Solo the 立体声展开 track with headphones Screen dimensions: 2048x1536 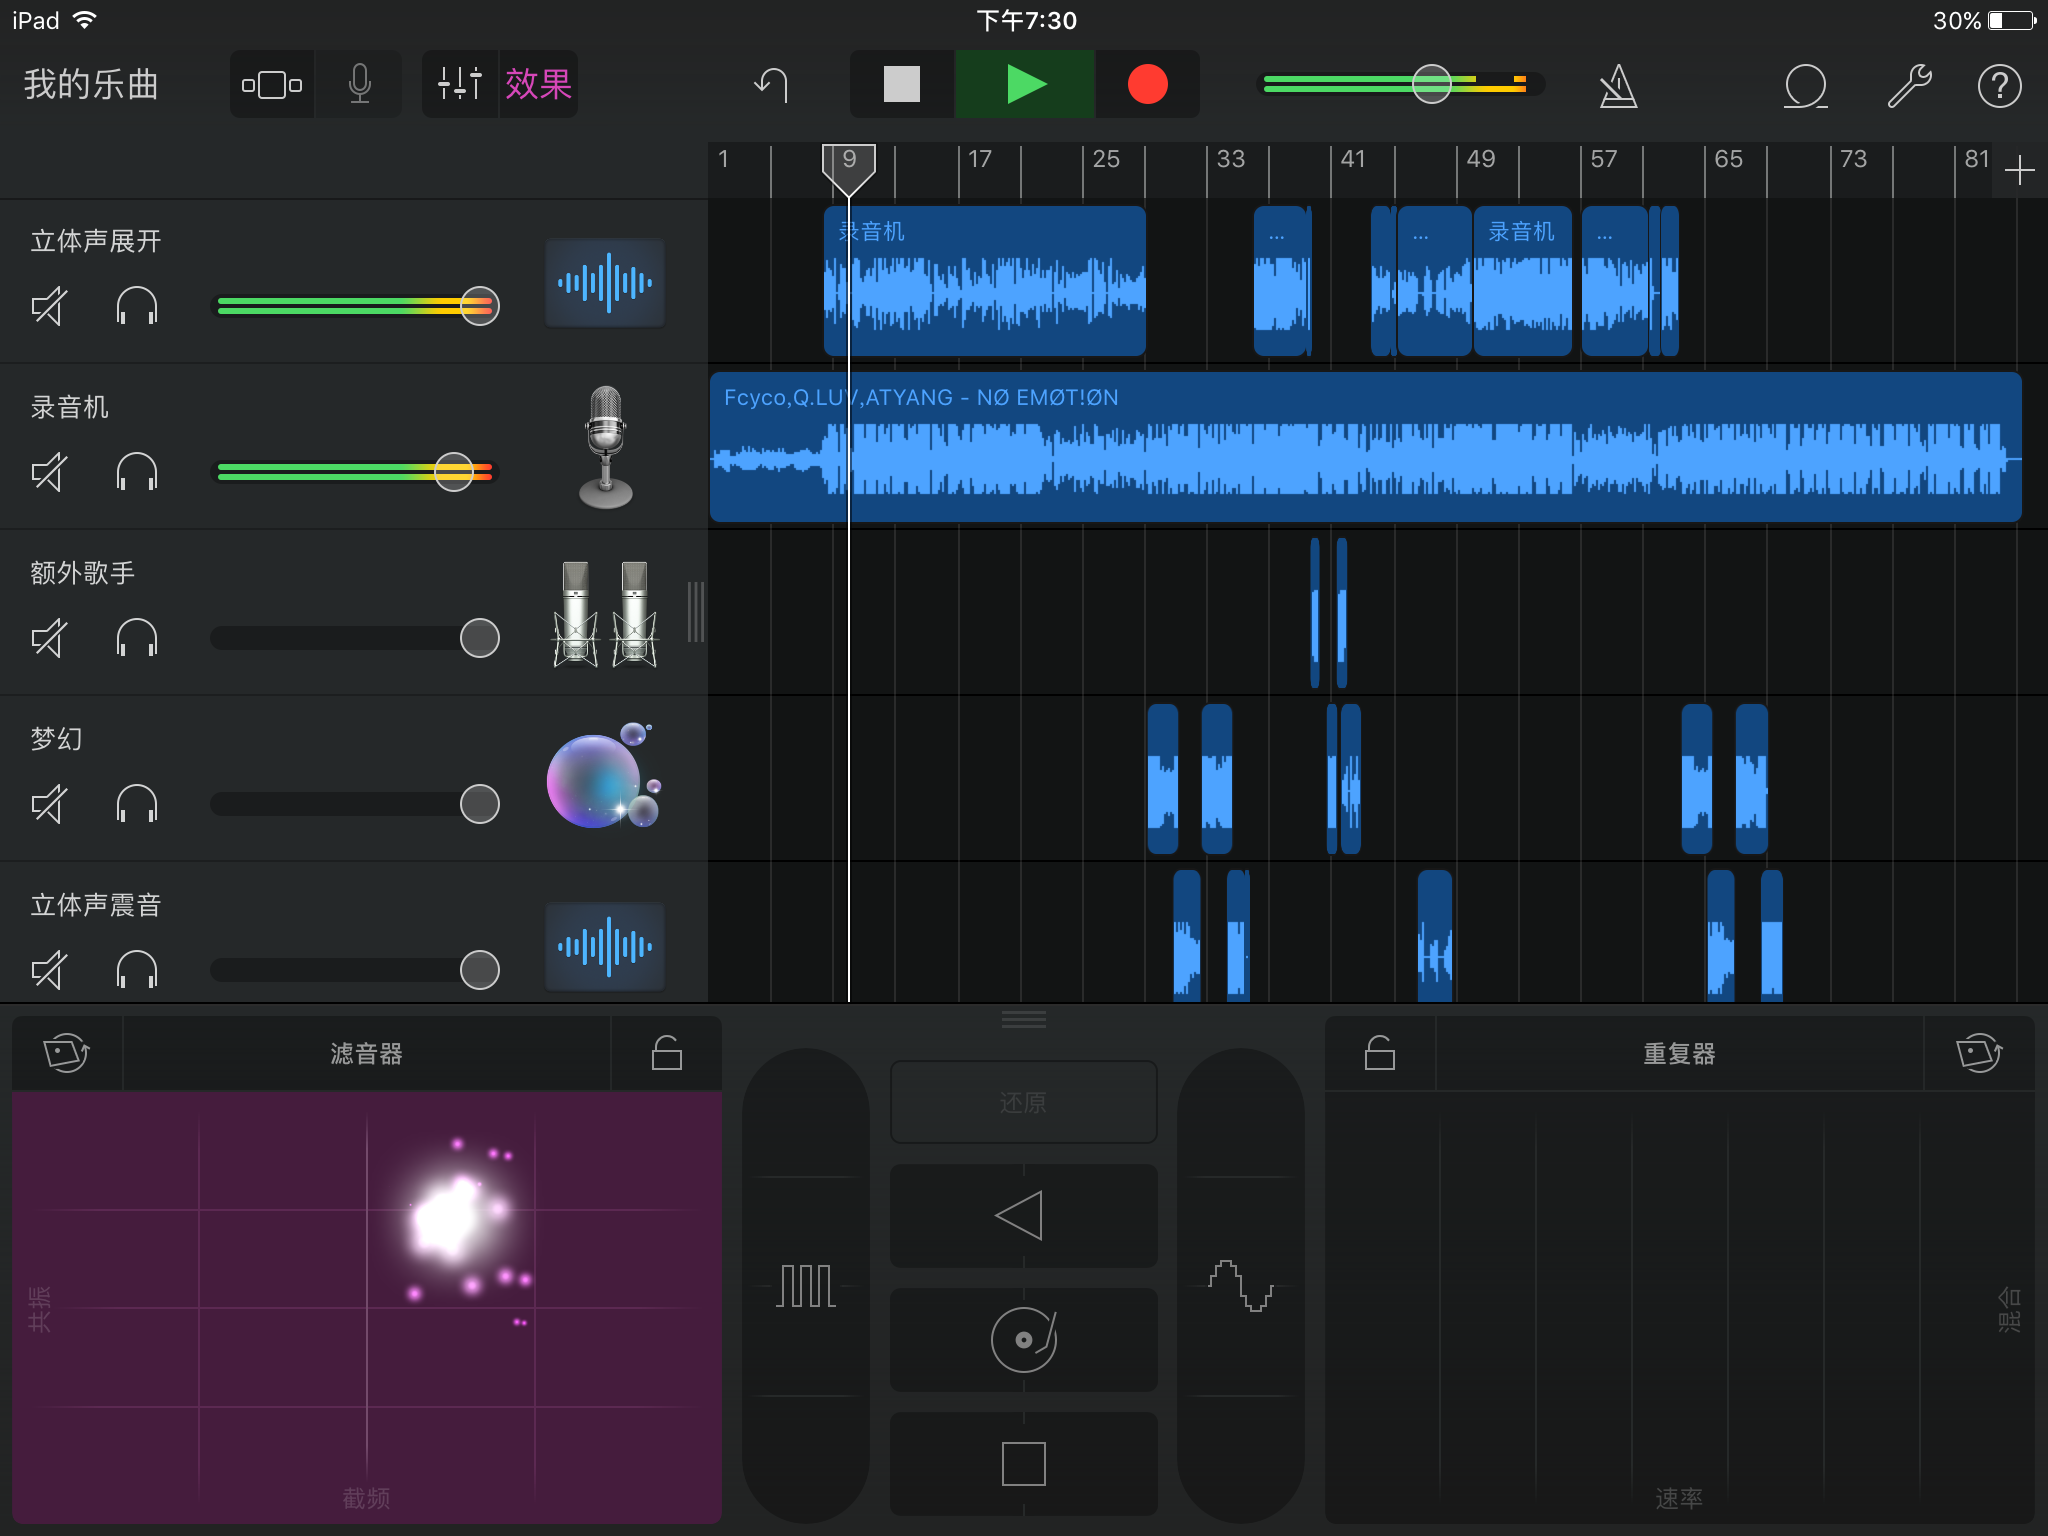pyautogui.click(x=137, y=306)
